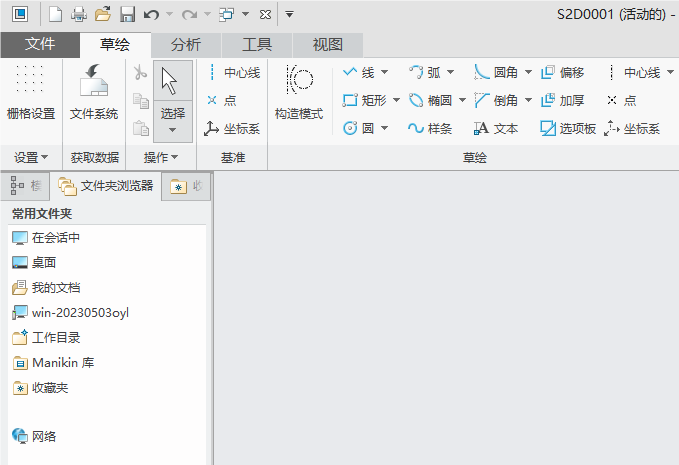
Task: Click the Undo arrow icon
Action: click(151, 15)
